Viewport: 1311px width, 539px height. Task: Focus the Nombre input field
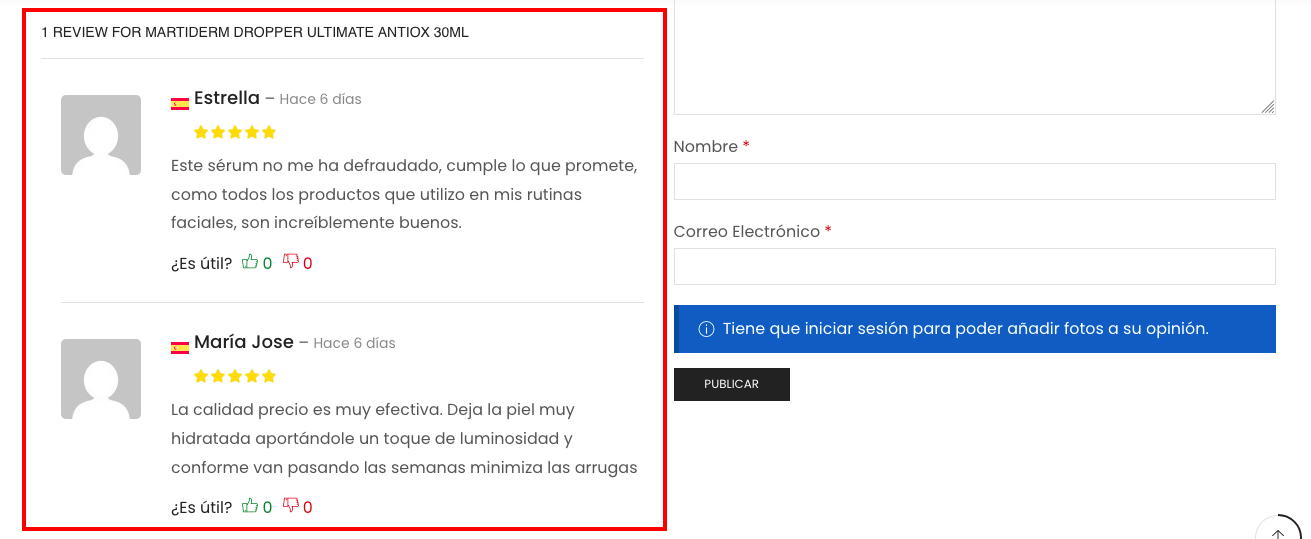[975, 182]
